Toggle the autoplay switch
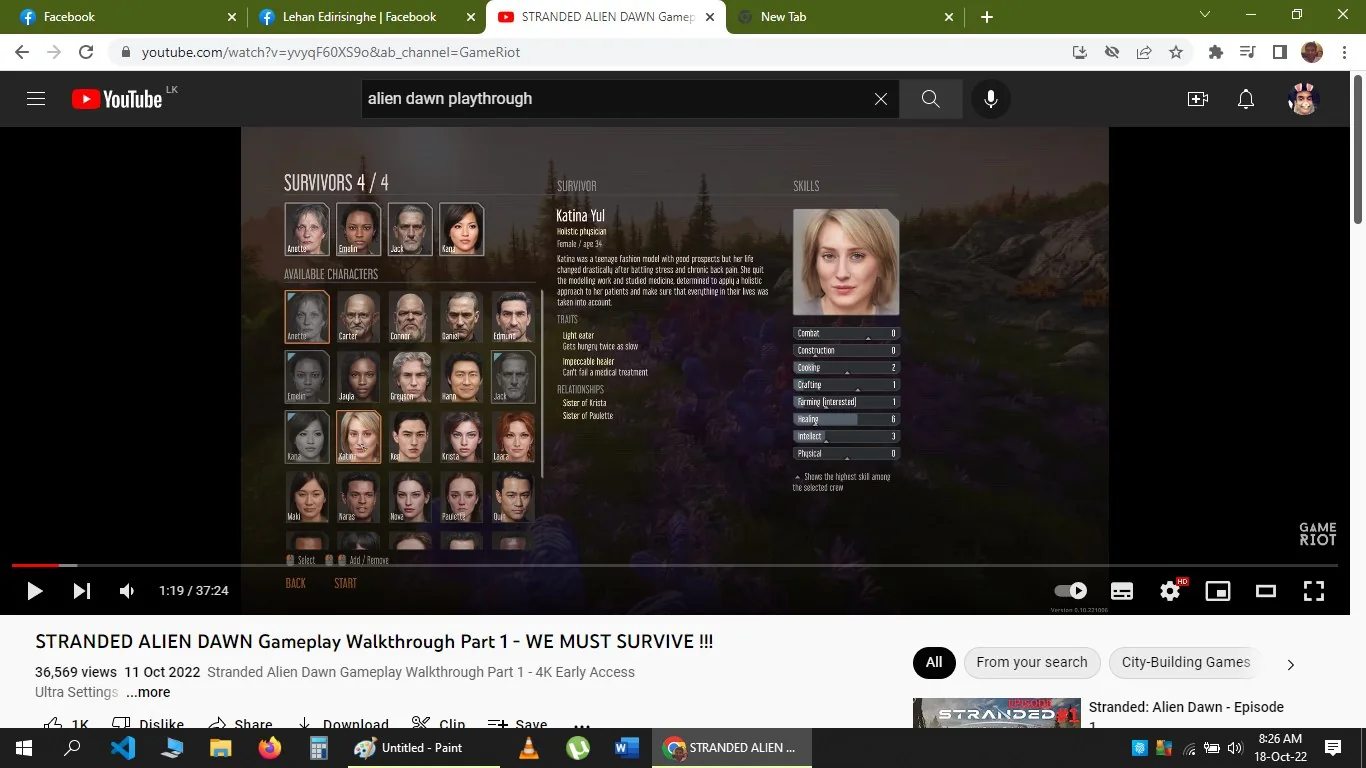 1071,590
